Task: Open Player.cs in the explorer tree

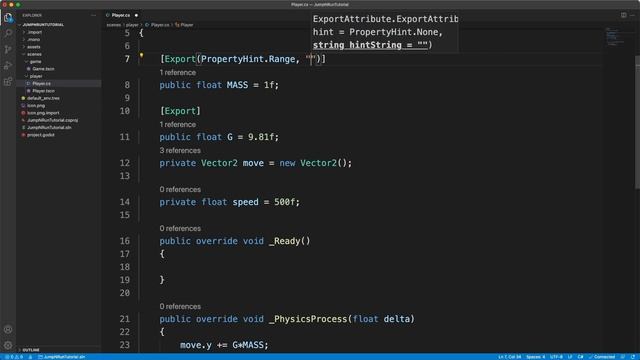Action: 42,84
